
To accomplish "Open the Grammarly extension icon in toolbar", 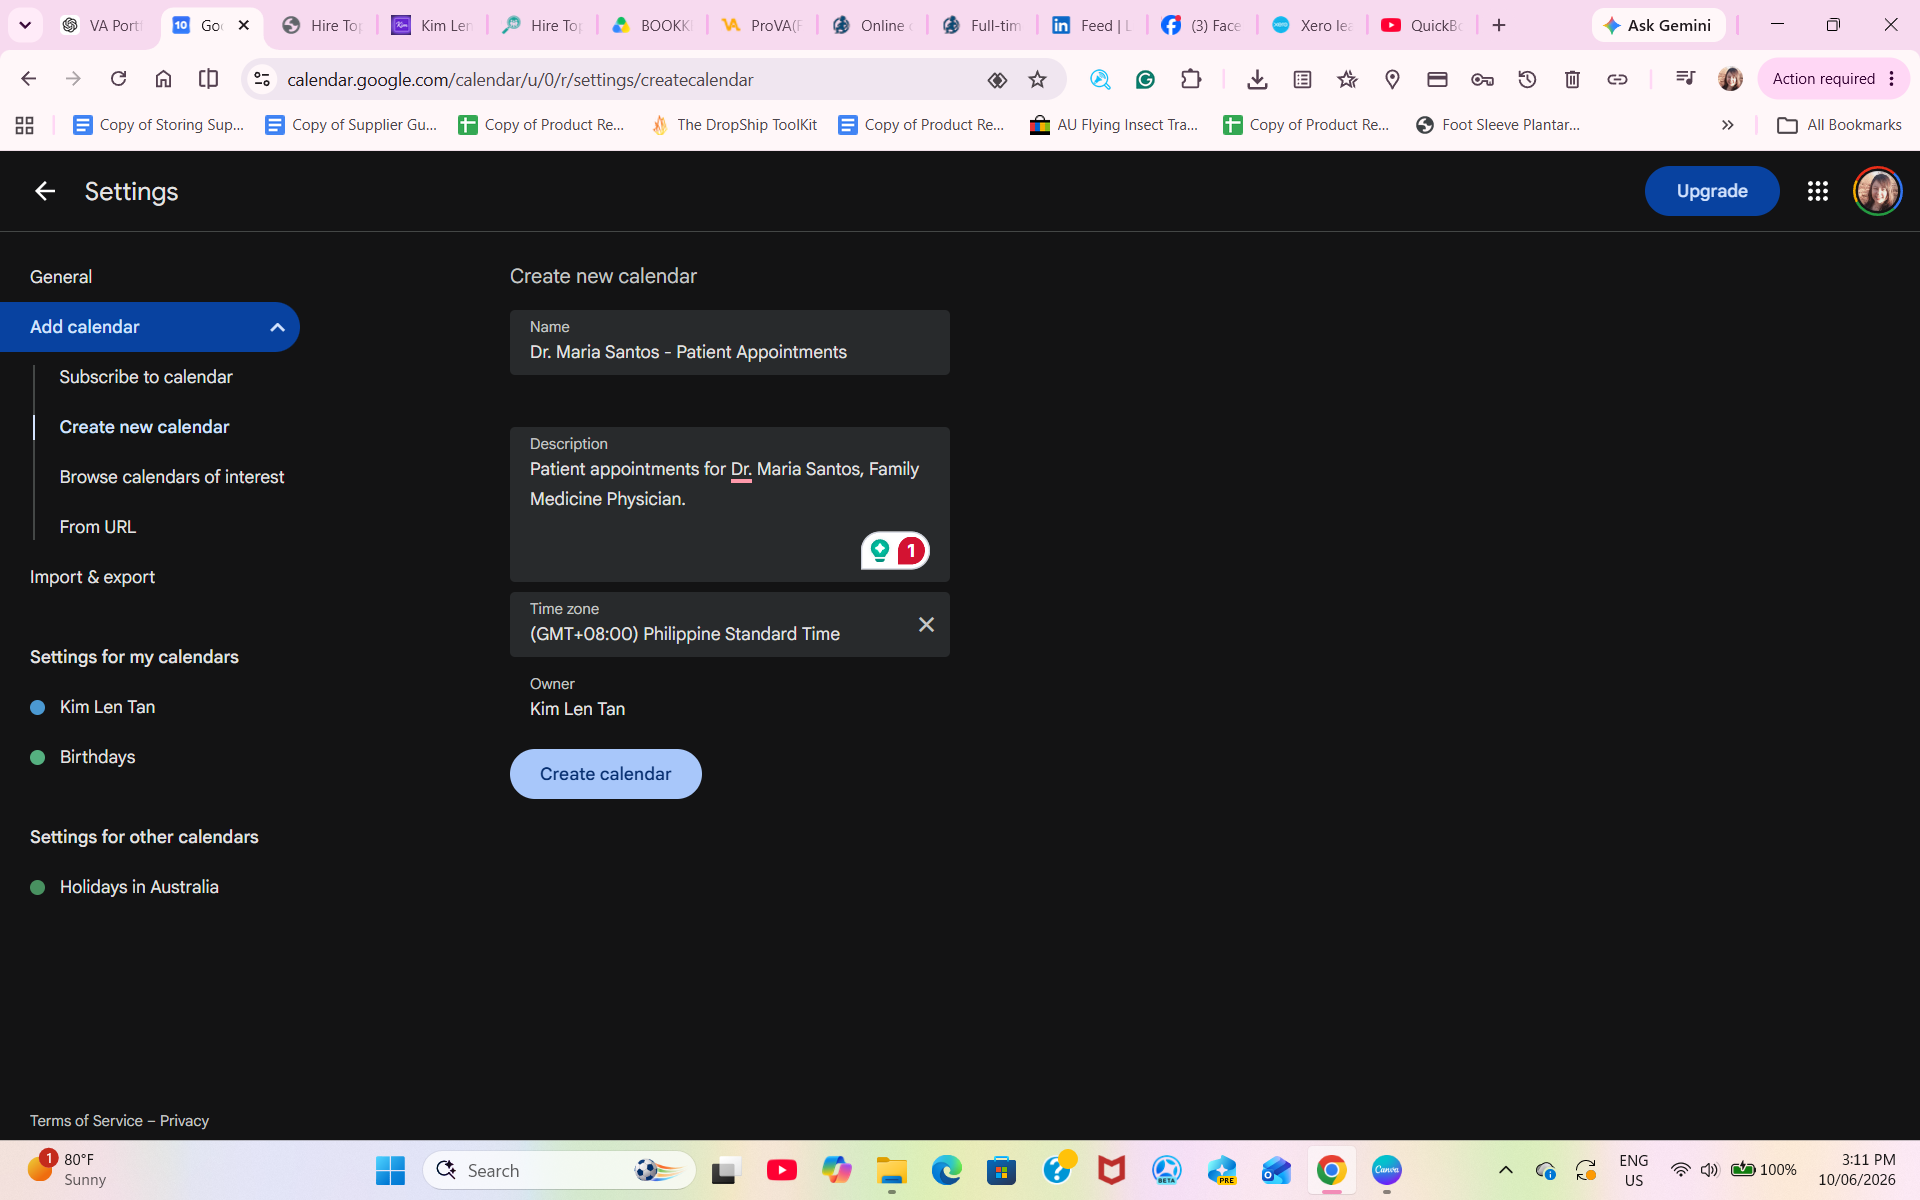I will click(x=1145, y=79).
